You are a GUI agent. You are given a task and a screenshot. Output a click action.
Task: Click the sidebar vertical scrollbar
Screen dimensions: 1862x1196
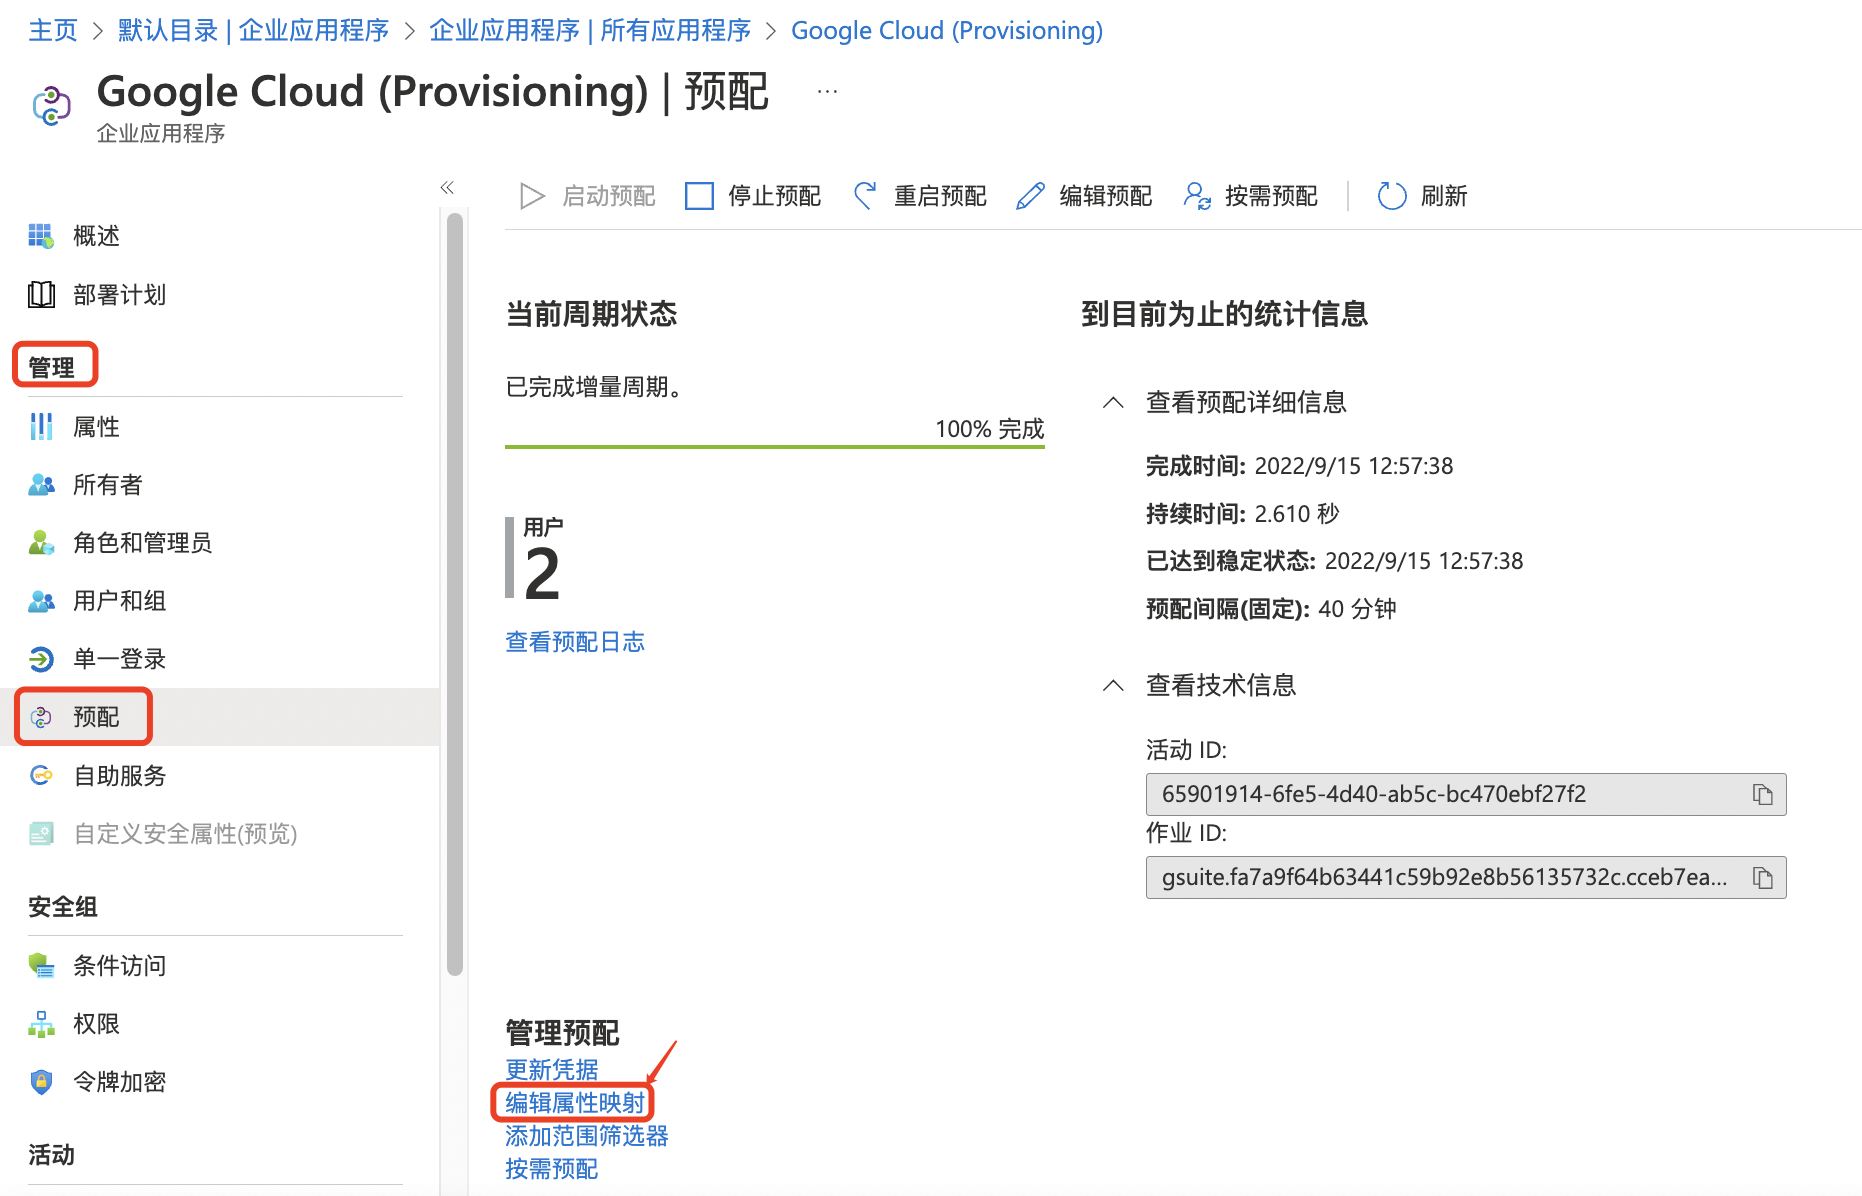click(x=455, y=594)
